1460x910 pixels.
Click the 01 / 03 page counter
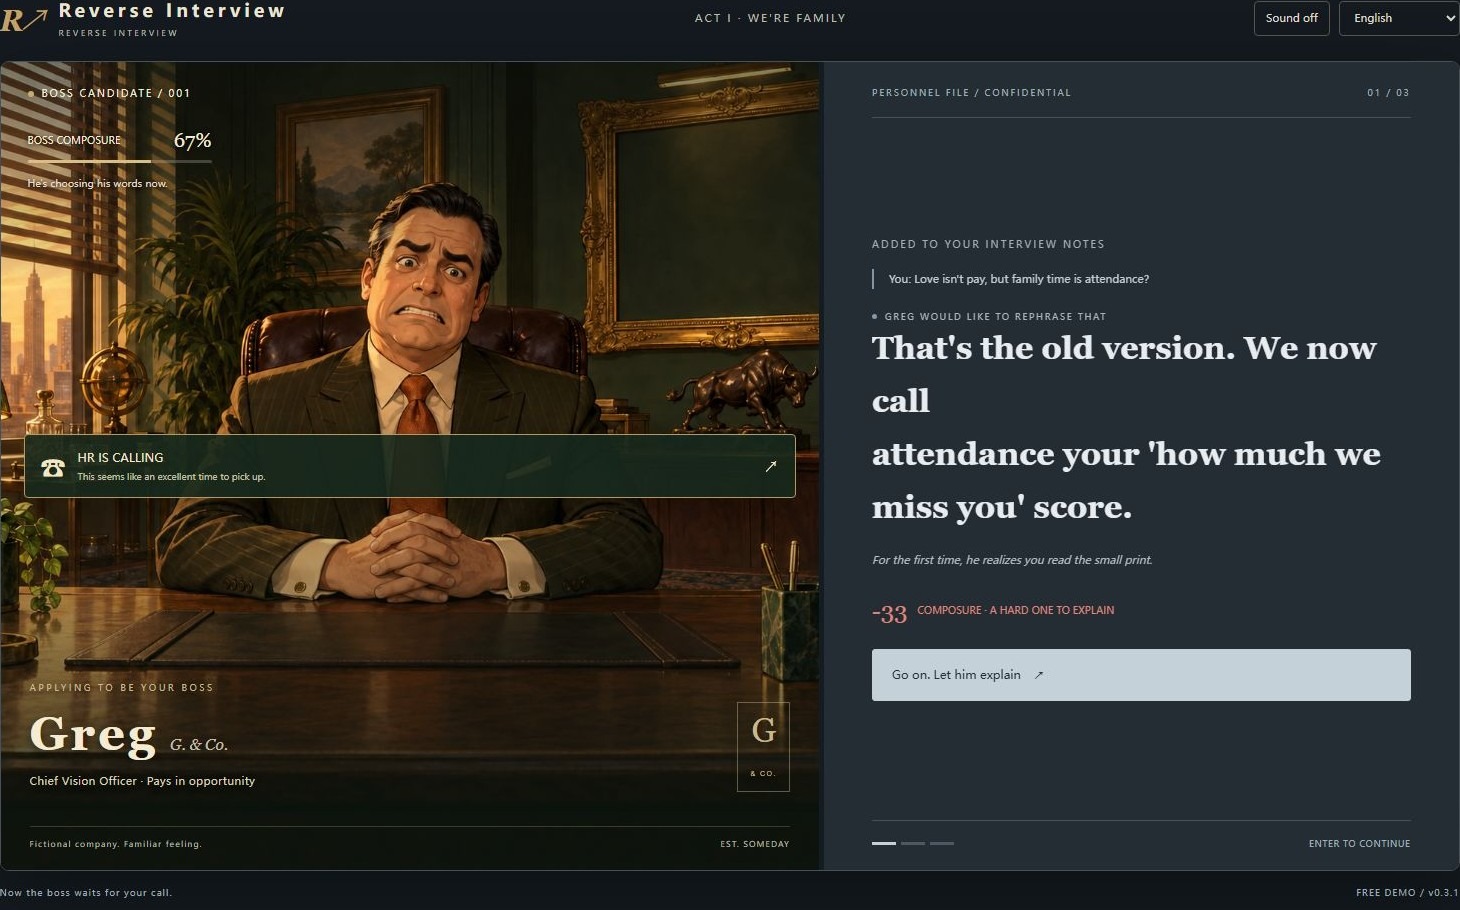point(1388,93)
